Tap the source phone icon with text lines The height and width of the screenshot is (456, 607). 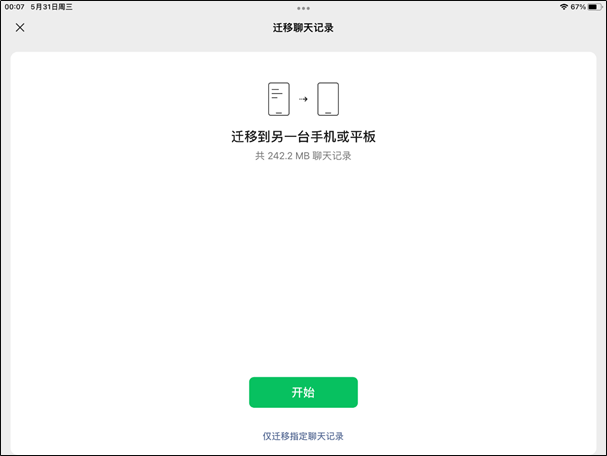pos(279,99)
